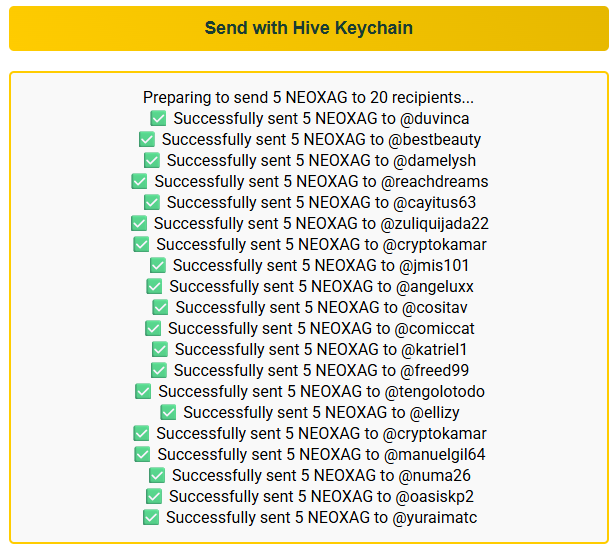
Task: Click the green checkmark icon beside @bestbeauty
Action: 147,140
